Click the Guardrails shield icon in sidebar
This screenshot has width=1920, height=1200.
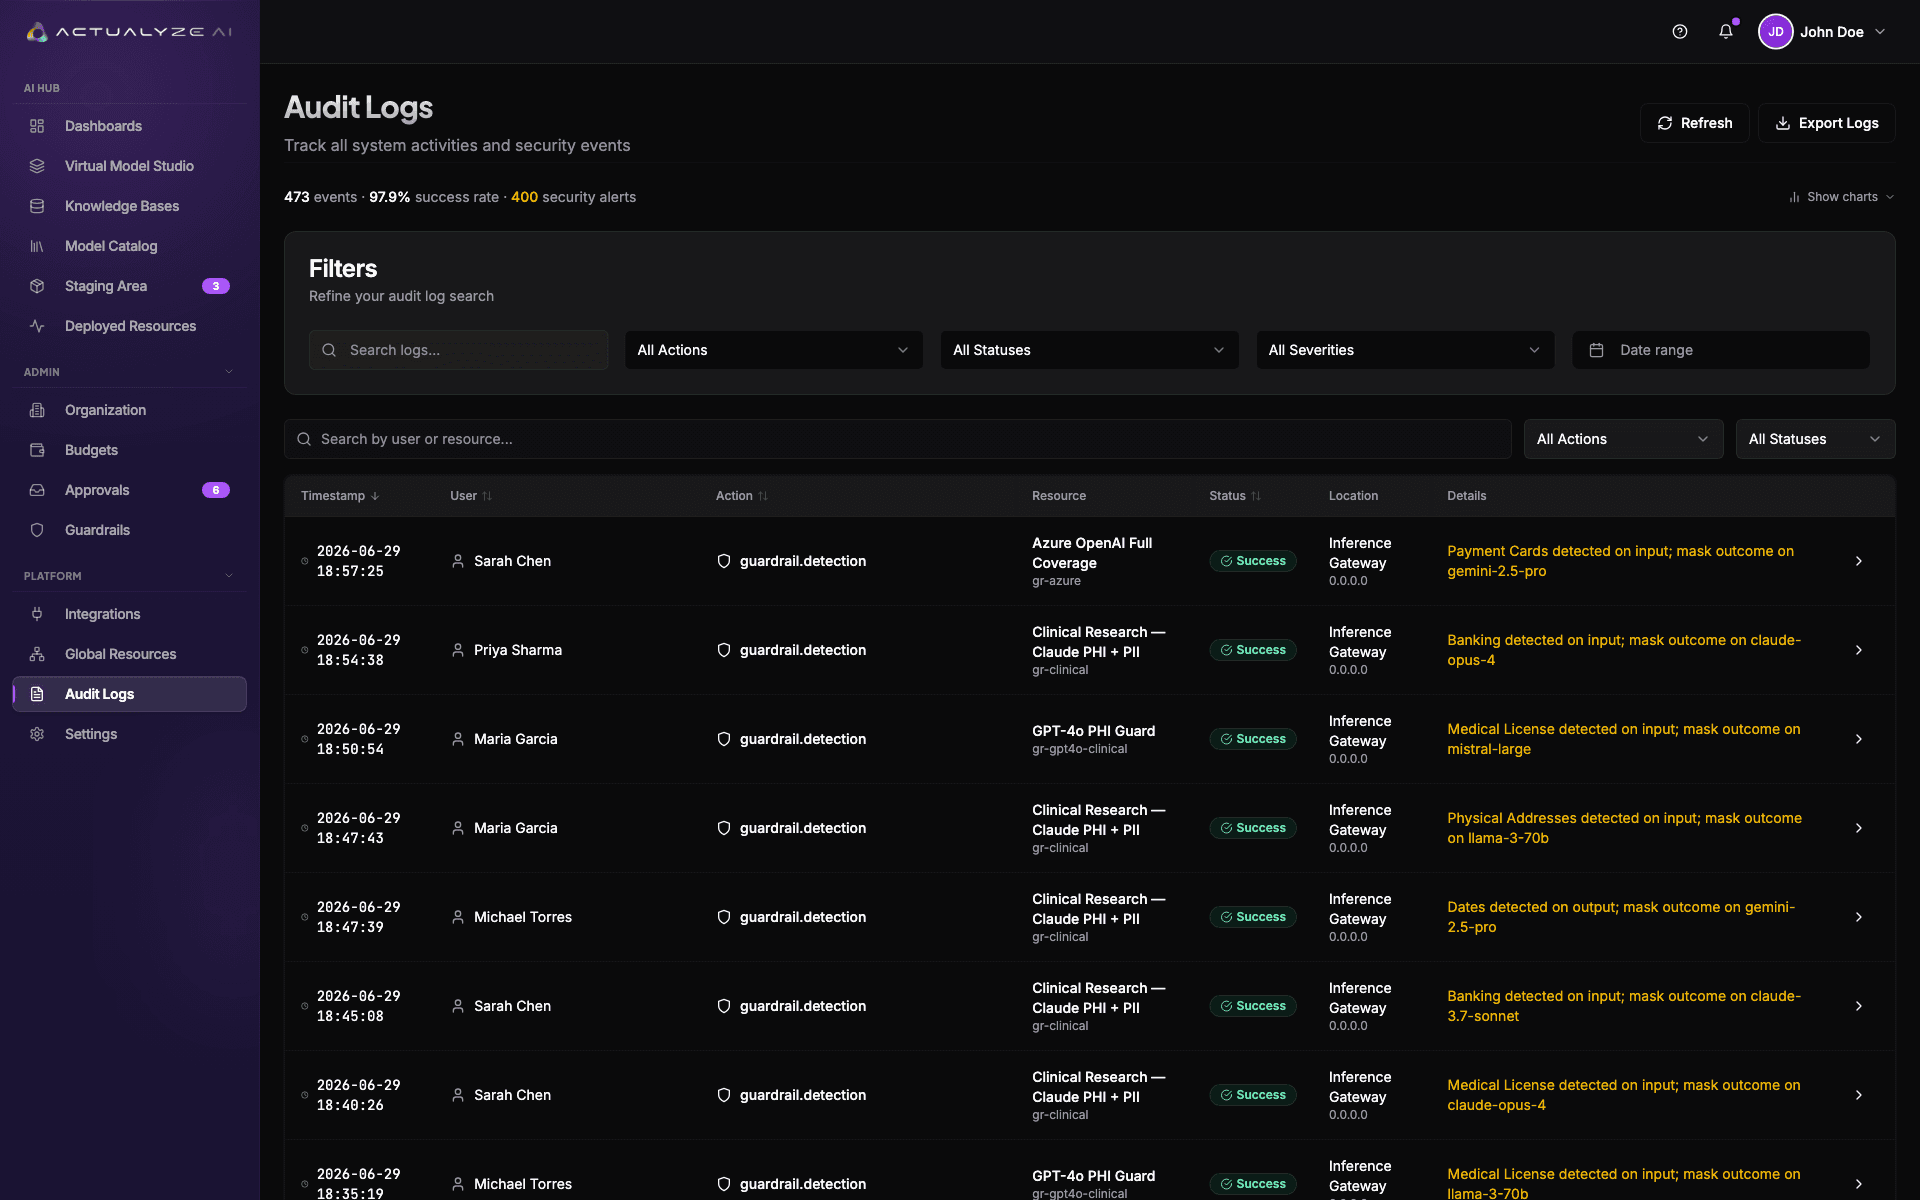pyautogui.click(x=37, y=530)
